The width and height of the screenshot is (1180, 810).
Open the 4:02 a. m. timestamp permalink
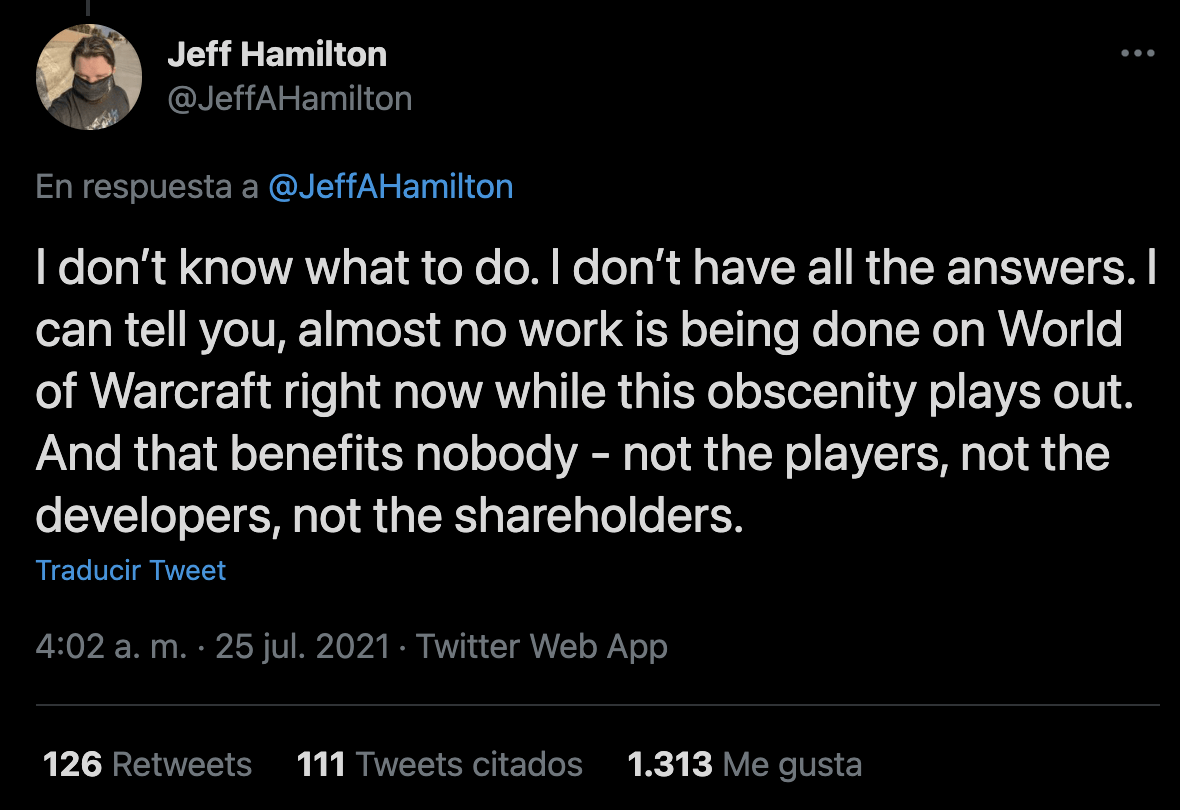point(111,647)
